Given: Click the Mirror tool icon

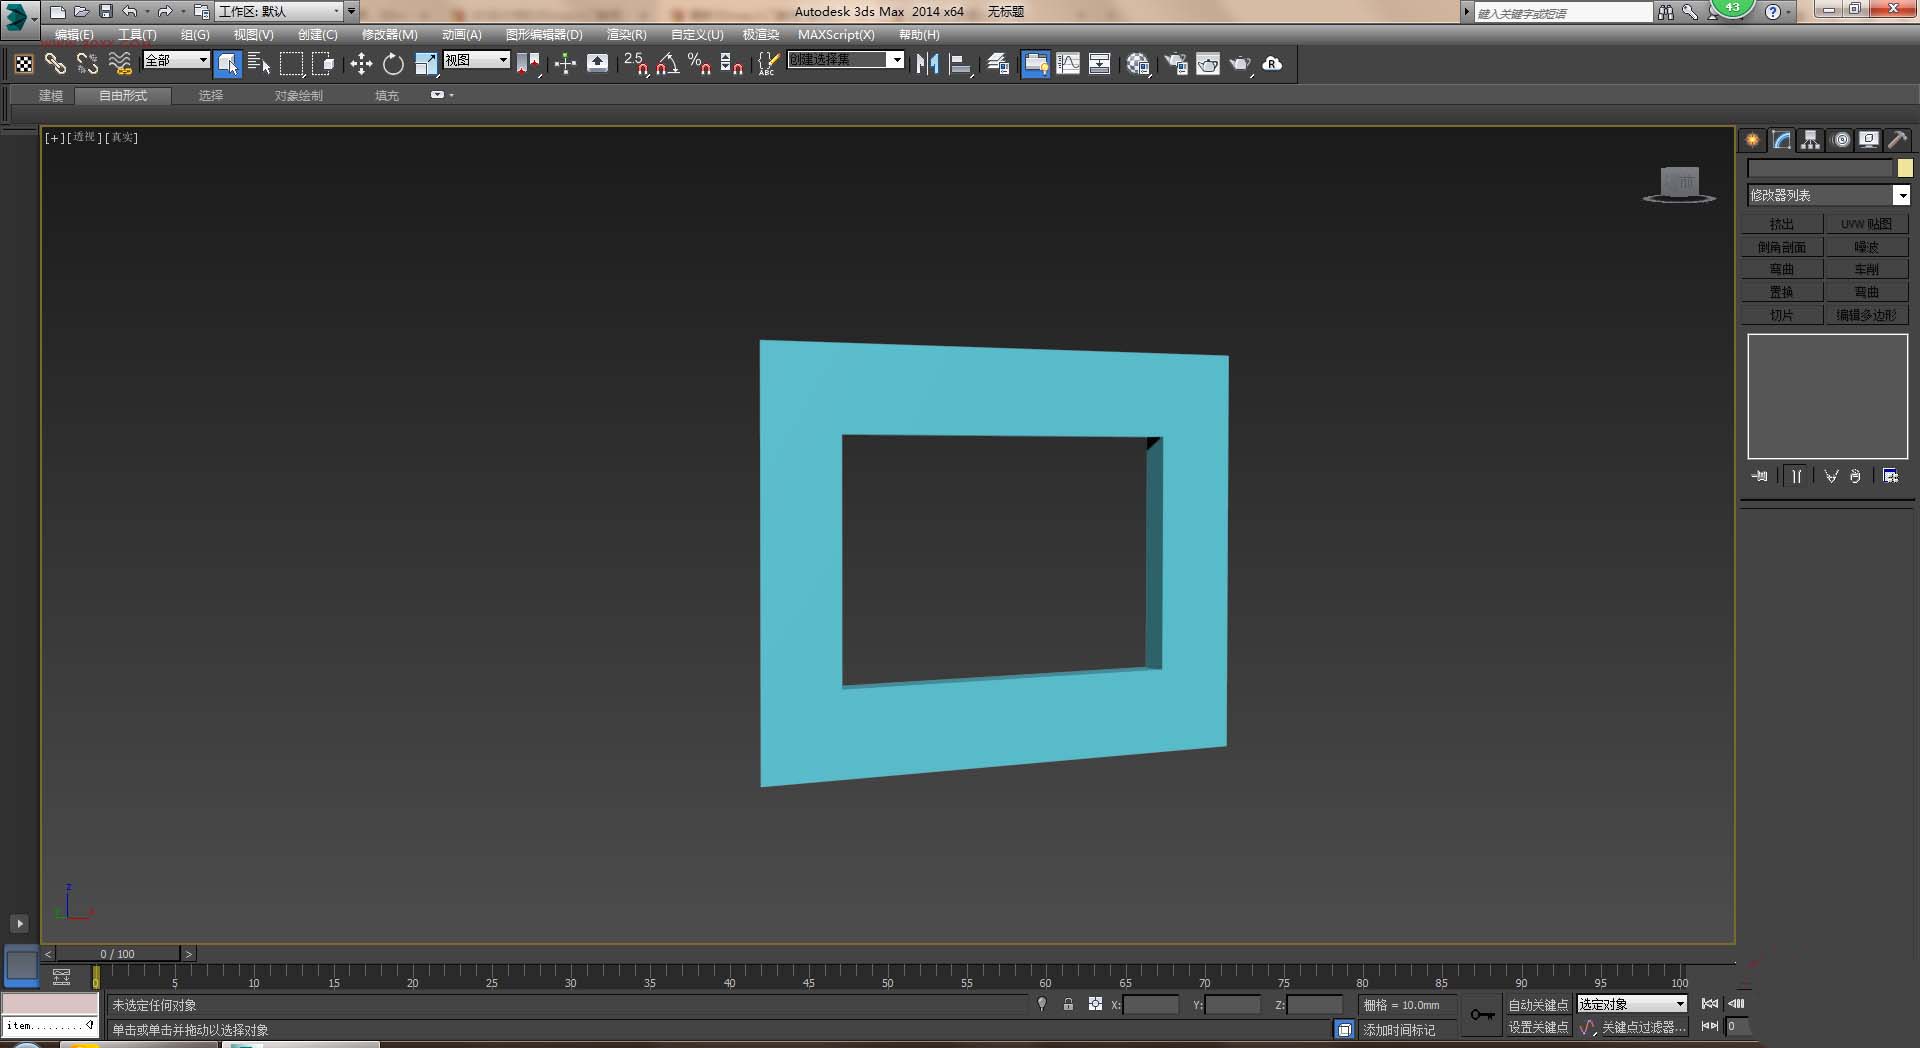Looking at the screenshot, I should [927, 64].
